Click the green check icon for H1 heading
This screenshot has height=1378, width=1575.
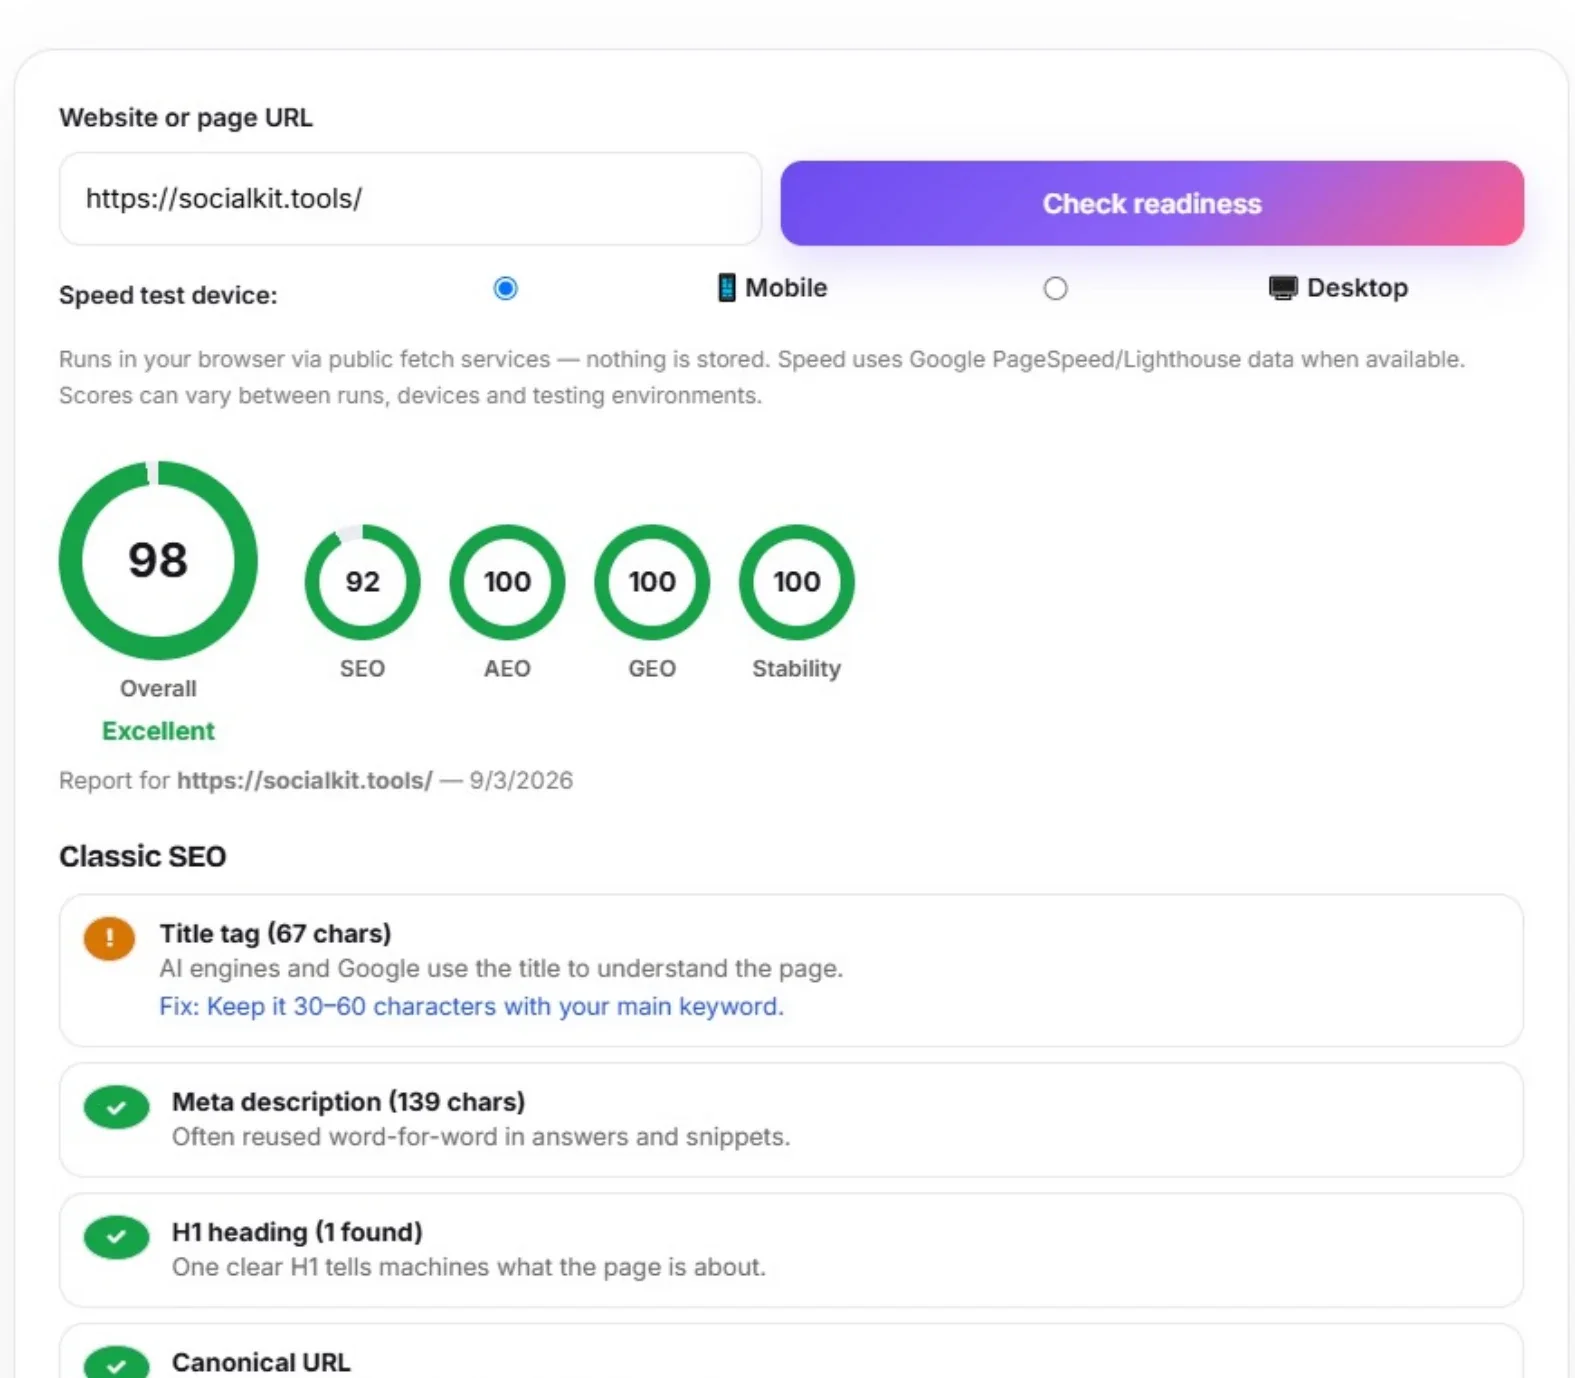116,1237
